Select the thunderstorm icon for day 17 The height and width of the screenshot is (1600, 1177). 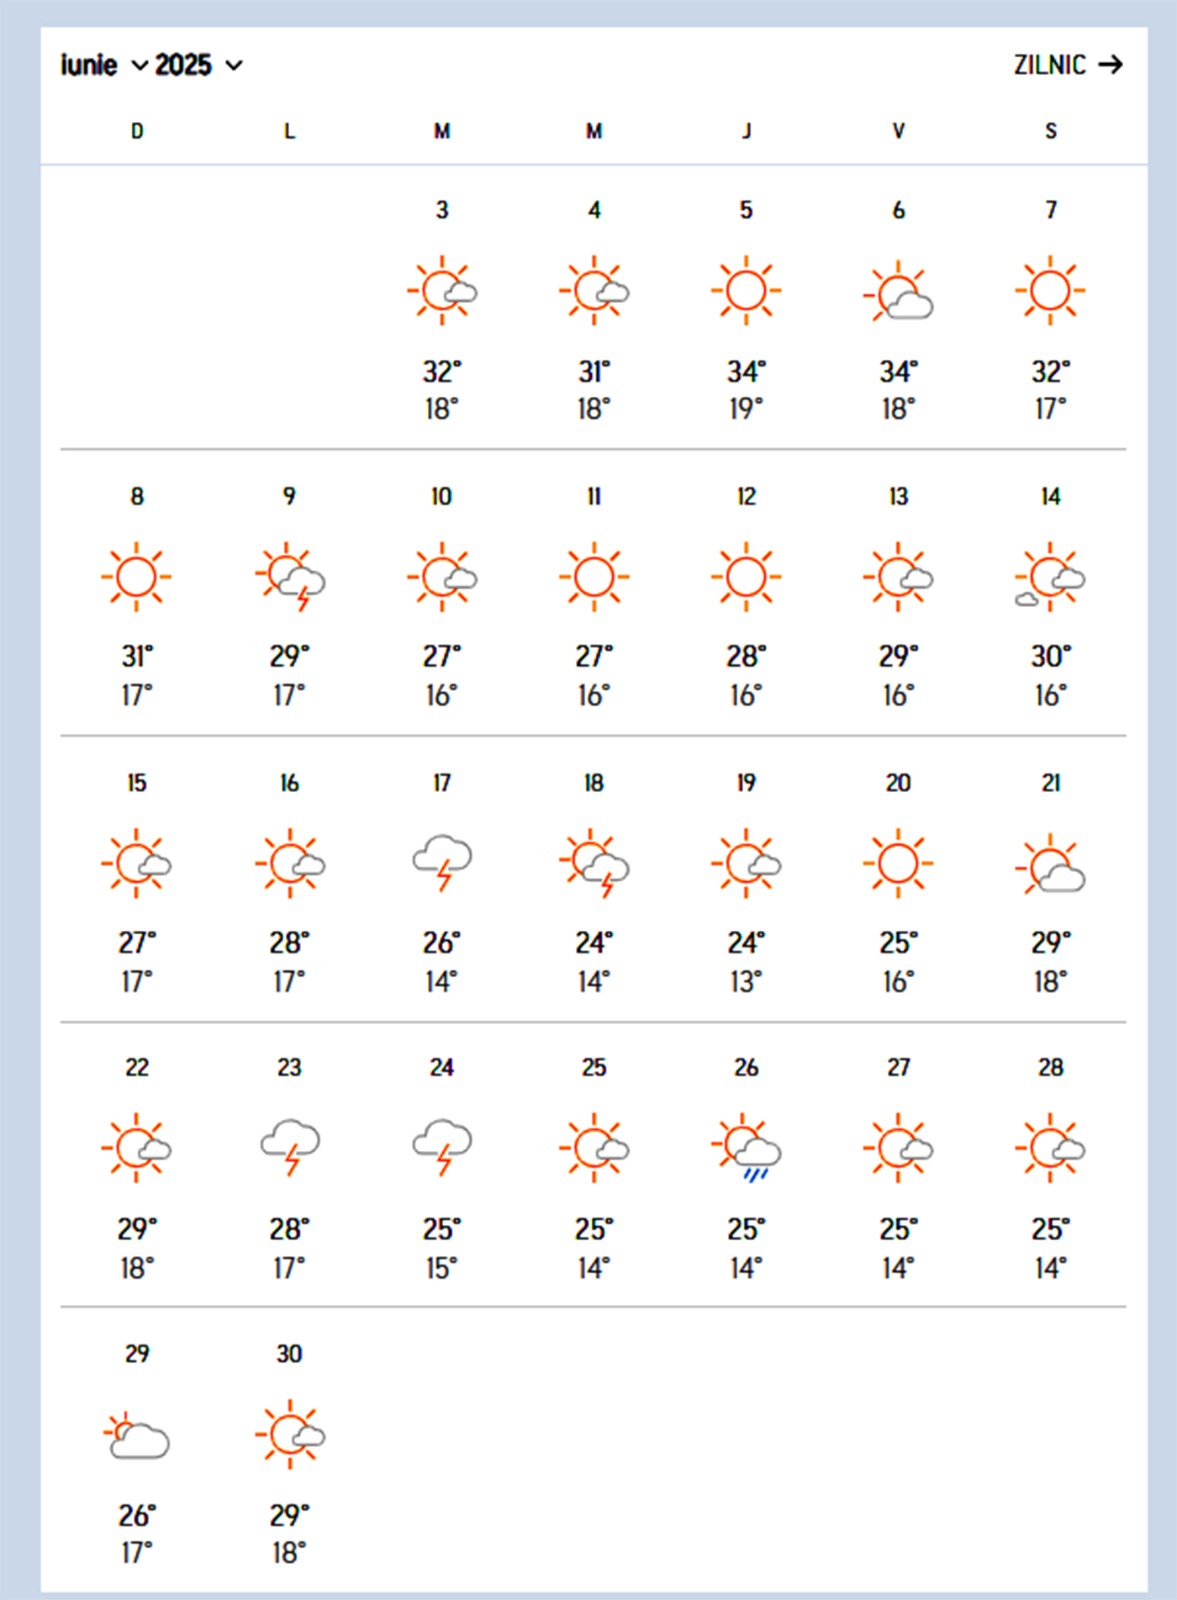click(x=442, y=862)
